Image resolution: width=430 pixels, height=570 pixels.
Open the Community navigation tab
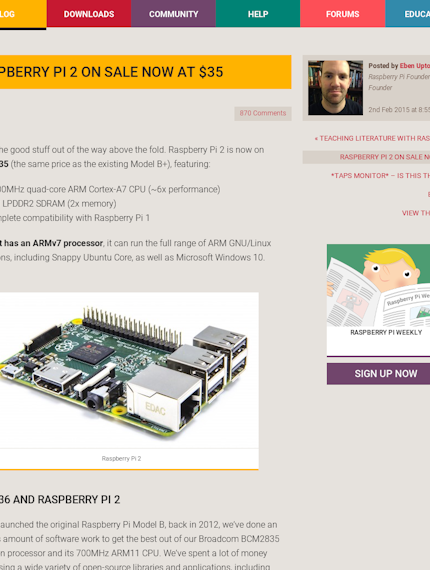(x=173, y=14)
